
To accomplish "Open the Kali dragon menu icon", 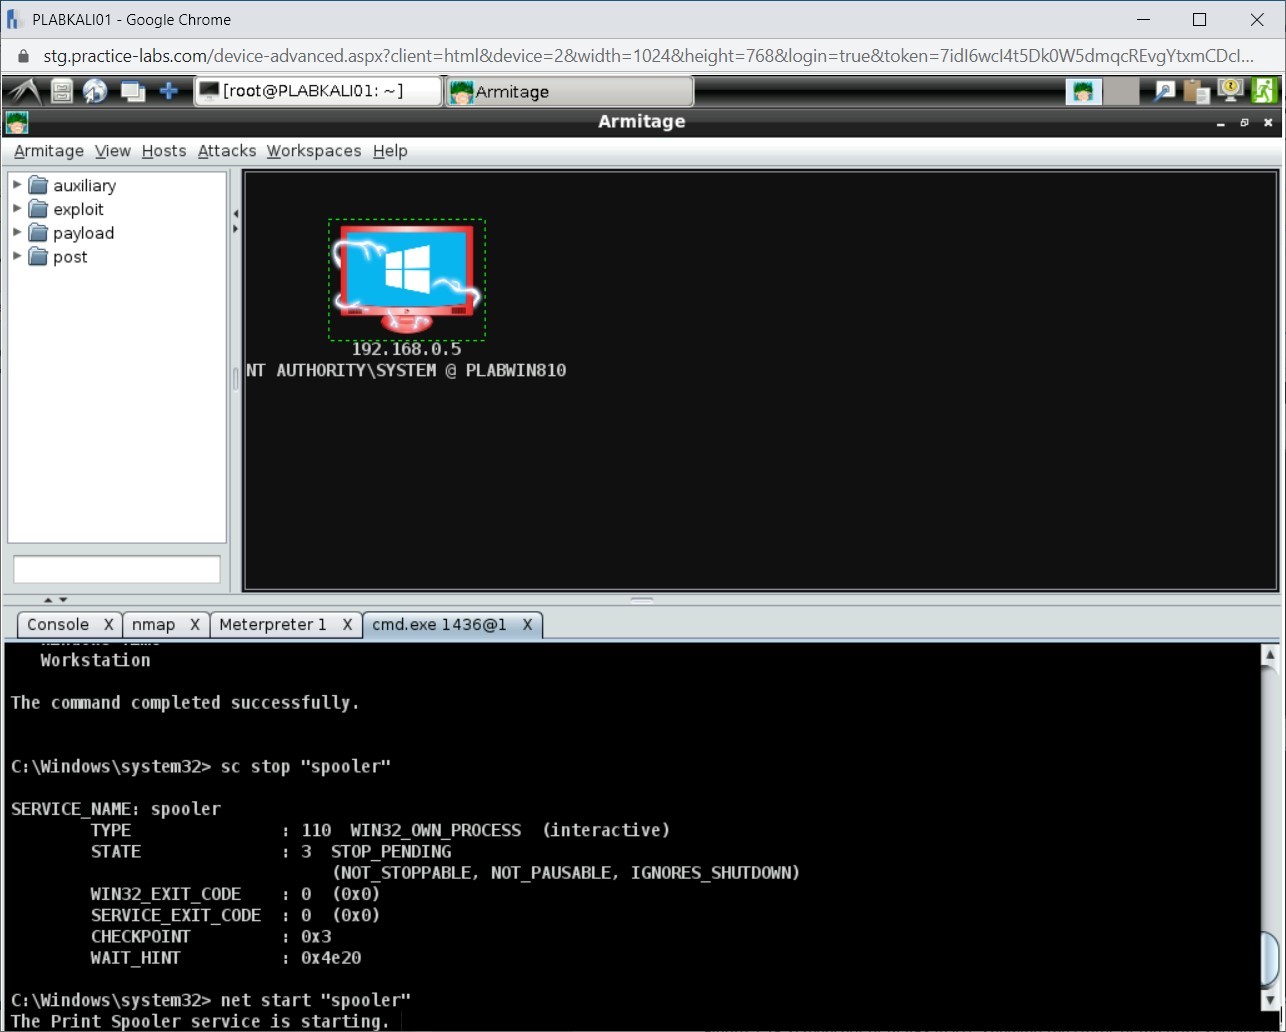I will click(26, 90).
